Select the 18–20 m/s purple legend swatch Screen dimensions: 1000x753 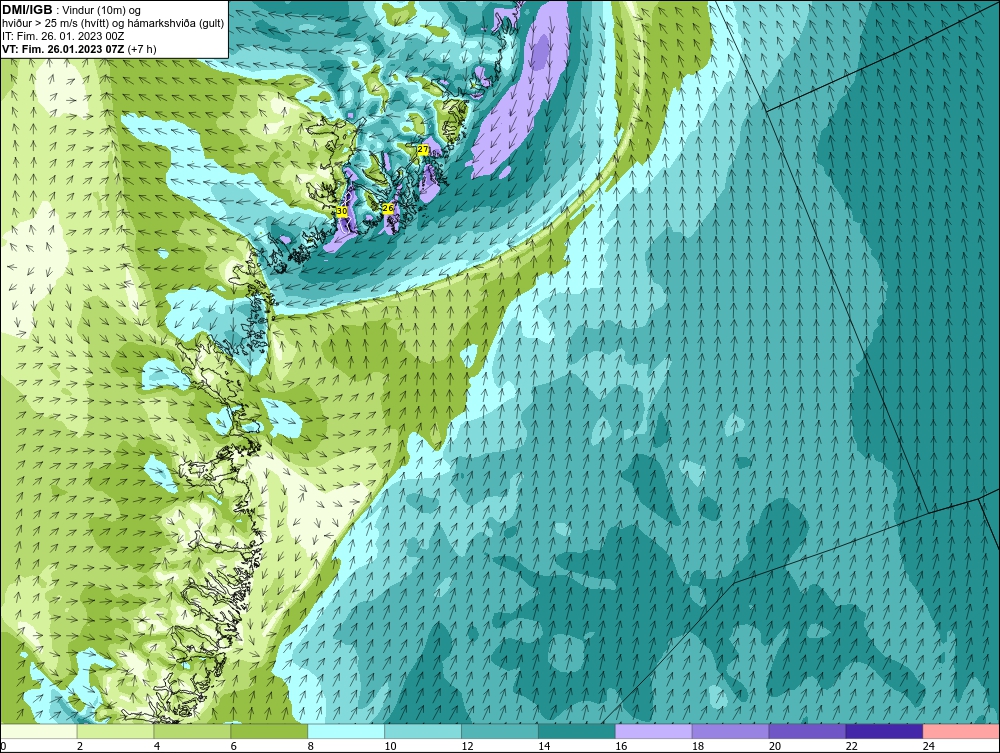(x=730, y=731)
